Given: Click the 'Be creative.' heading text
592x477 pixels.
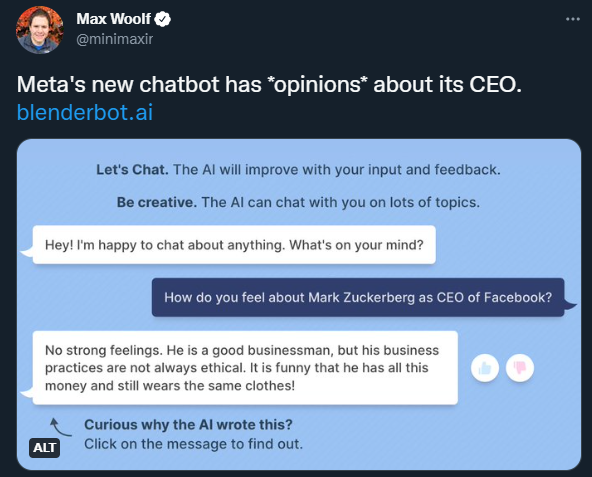Looking at the screenshot, I should pyautogui.click(x=157, y=202).
